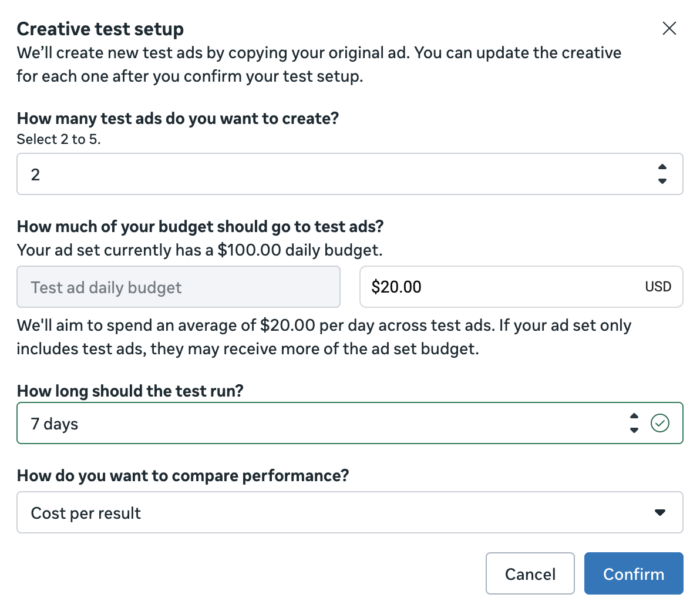Focus the $20.00 budget amount field

click(500, 287)
